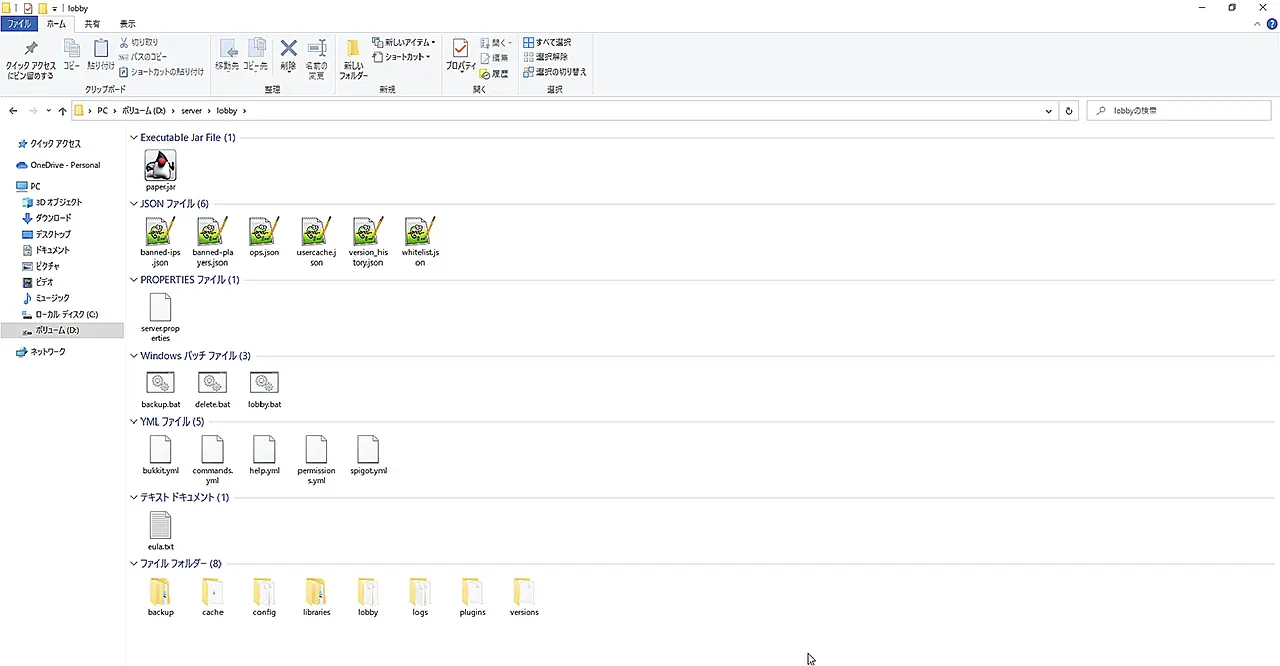Select the eula.txt text document

160,525
